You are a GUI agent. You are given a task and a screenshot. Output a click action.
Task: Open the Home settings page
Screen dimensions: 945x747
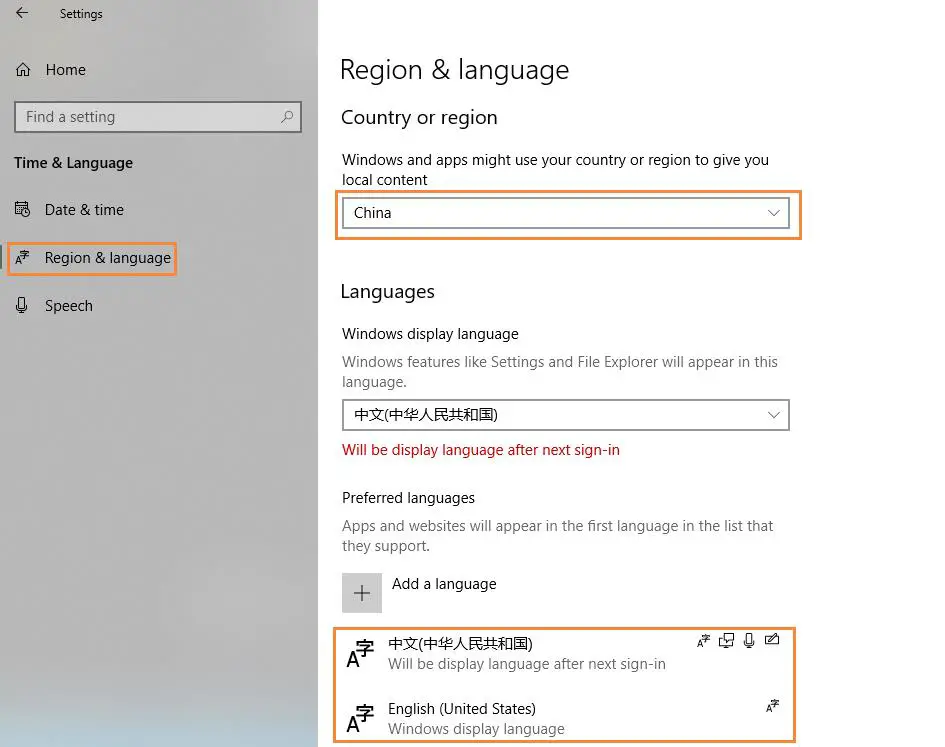[65, 70]
